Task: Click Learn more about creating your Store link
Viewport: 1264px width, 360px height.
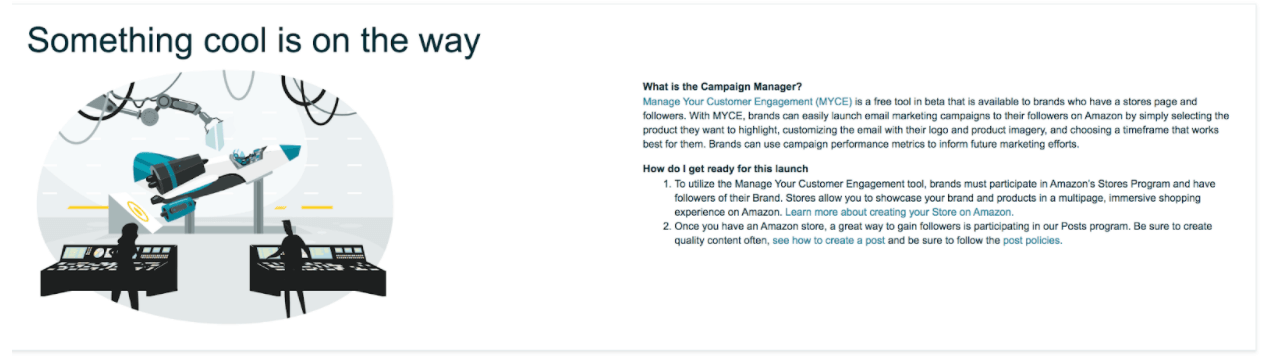Action: (x=899, y=213)
